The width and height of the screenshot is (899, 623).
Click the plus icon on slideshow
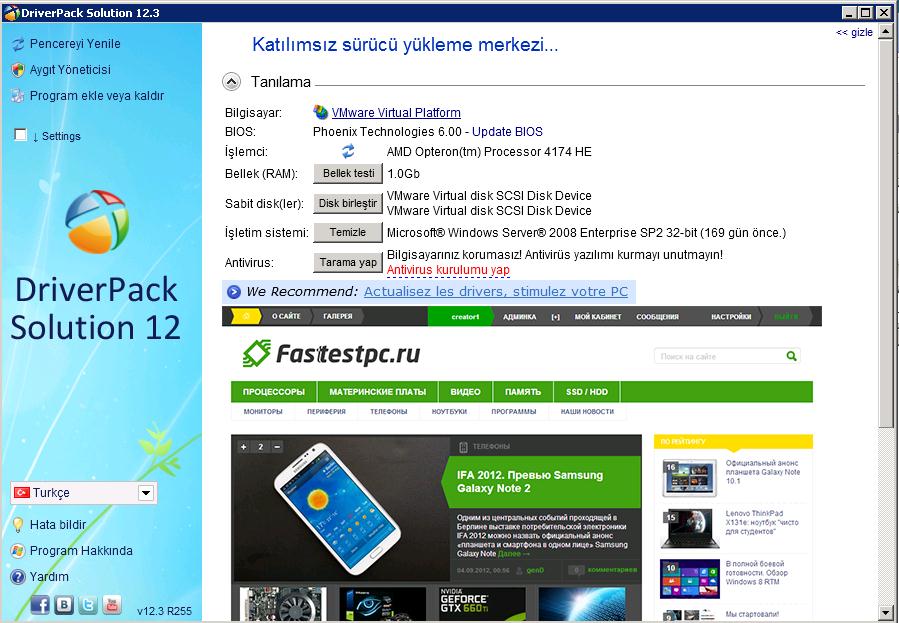coord(244,446)
